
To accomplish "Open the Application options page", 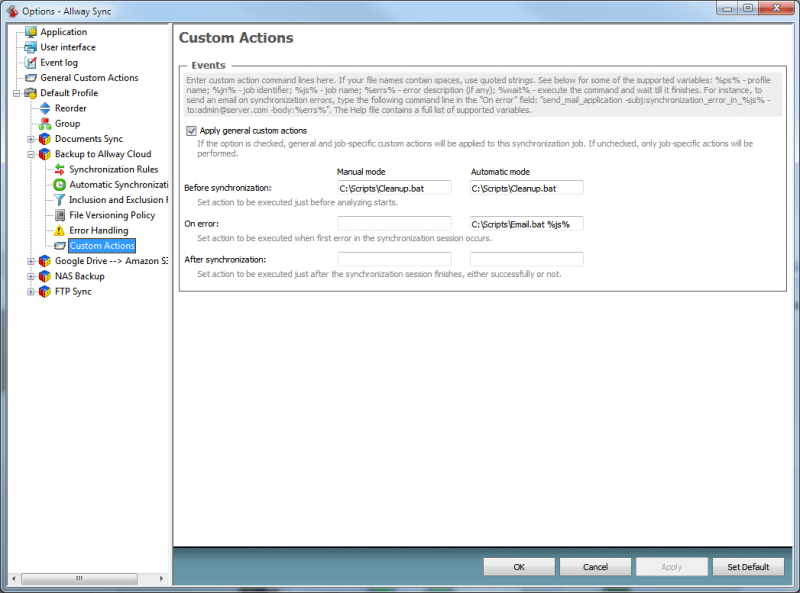I will pos(64,32).
